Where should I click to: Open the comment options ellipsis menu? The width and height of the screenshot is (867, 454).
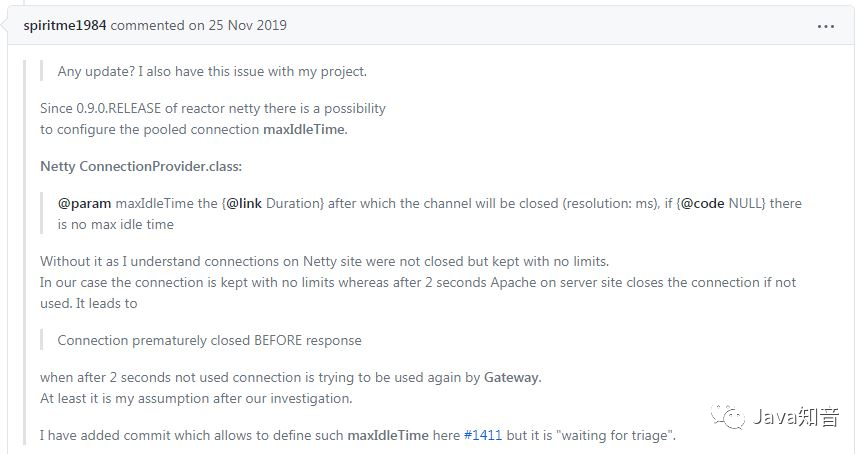pos(826,25)
